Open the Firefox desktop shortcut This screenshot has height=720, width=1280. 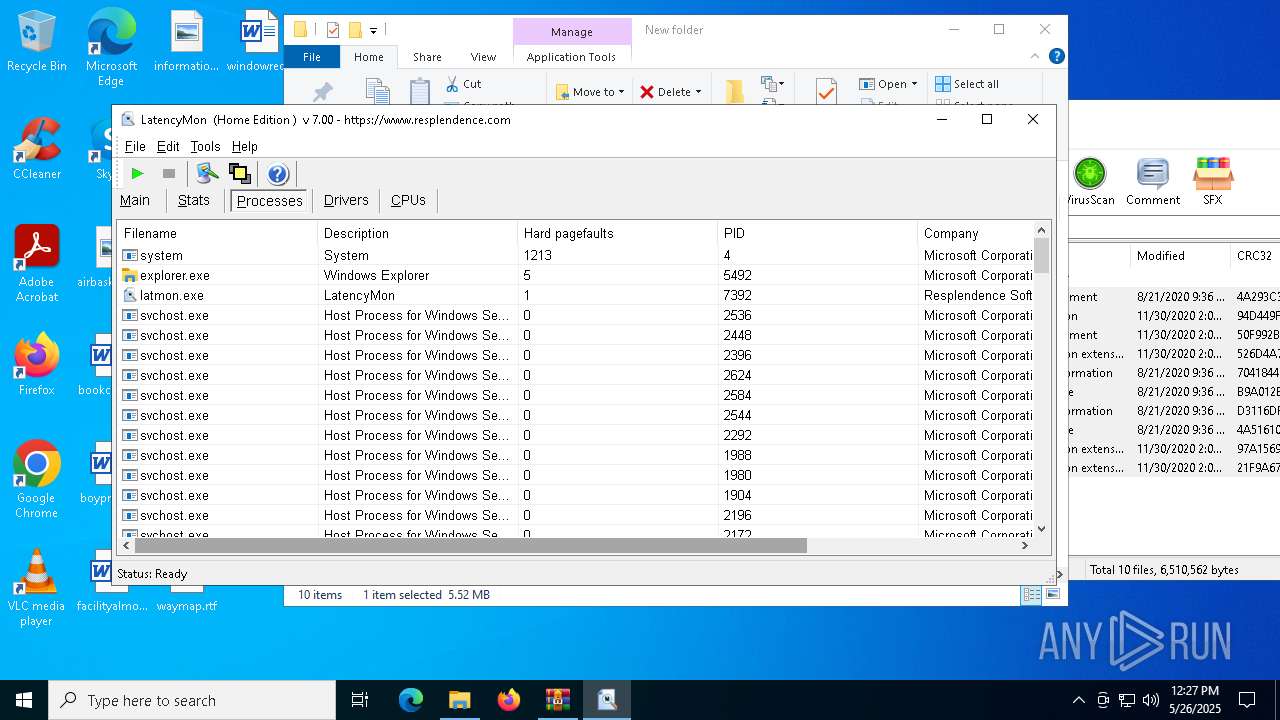pyautogui.click(x=37, y=365)
